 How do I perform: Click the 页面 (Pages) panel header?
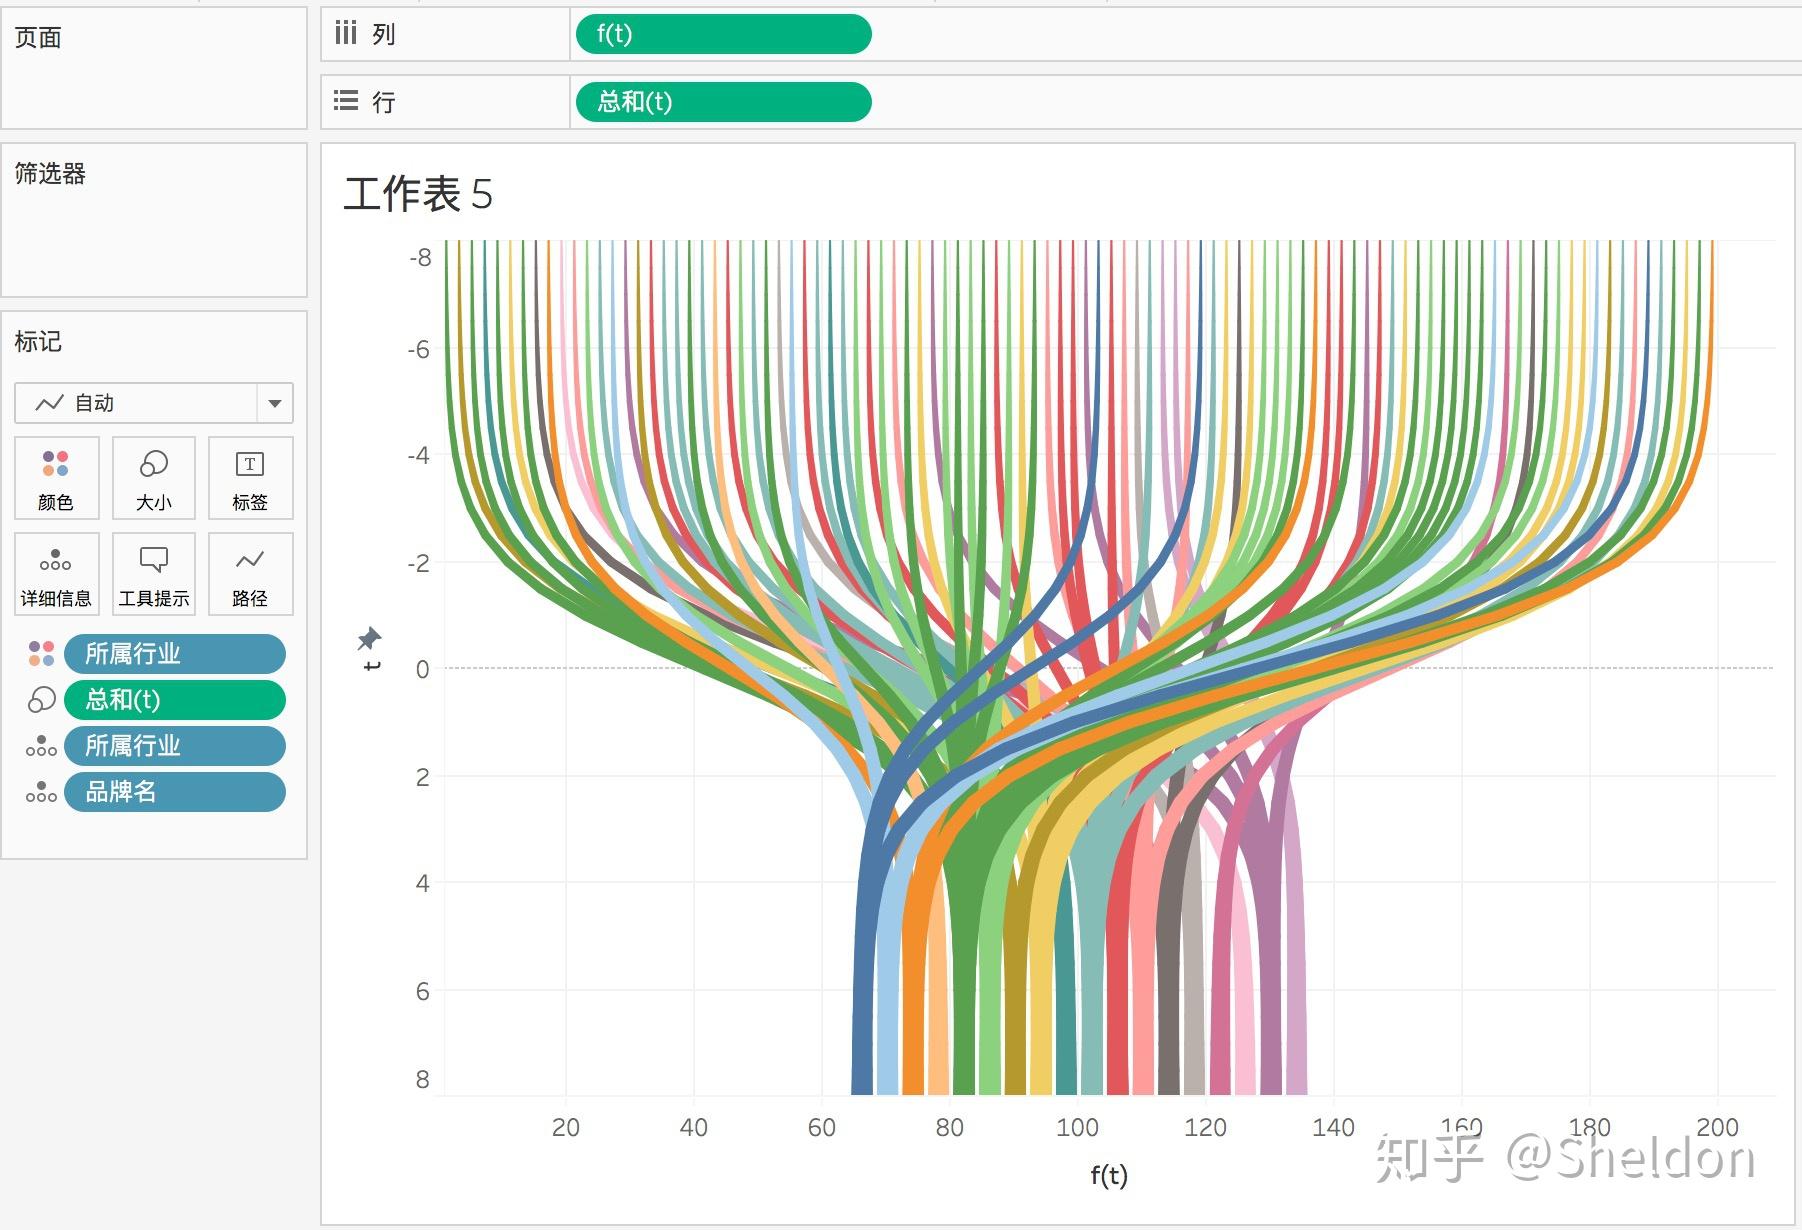(x=37, y=37)
